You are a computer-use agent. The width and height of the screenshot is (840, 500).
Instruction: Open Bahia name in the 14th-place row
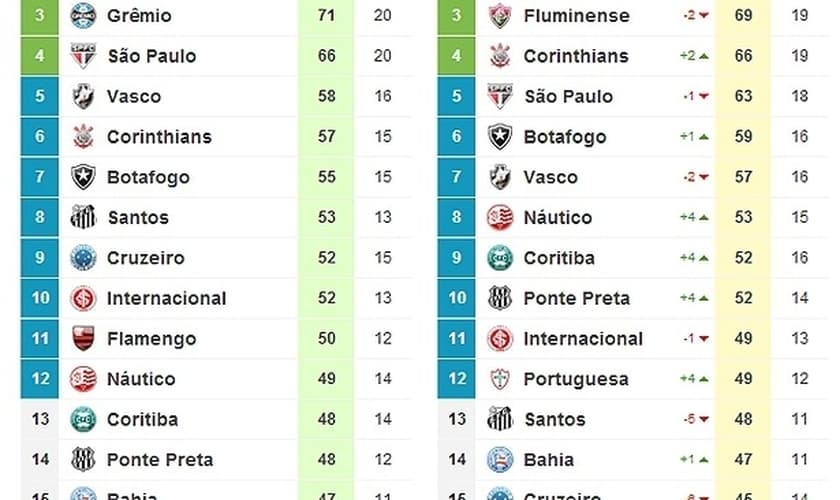click(548, 460)
